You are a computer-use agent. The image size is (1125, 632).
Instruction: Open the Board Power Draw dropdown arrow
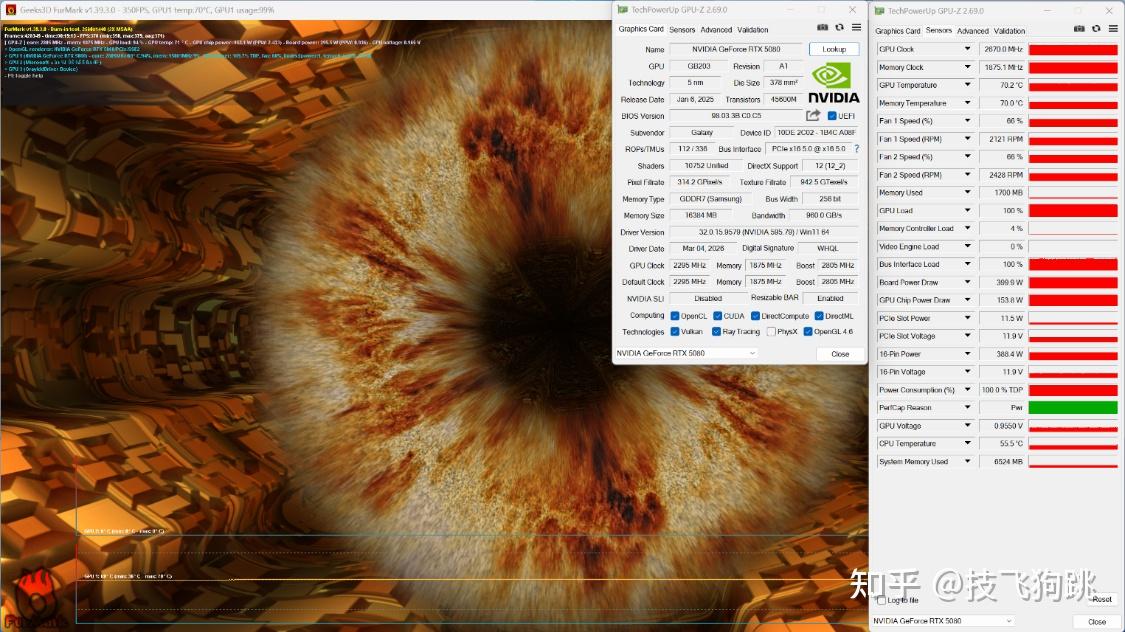(967, 282)
